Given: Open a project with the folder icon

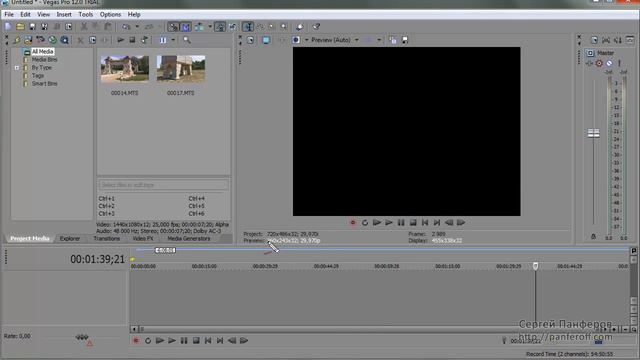Looking at the screenshot, I should click(x=20, y=27).
